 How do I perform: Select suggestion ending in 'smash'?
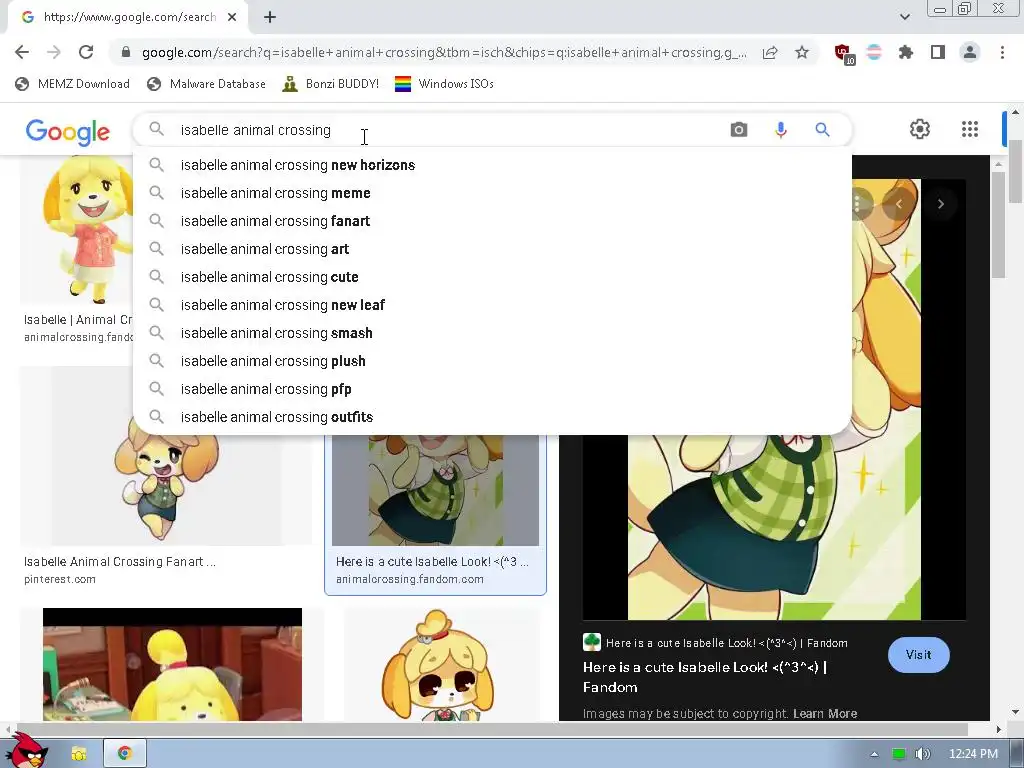492,333
